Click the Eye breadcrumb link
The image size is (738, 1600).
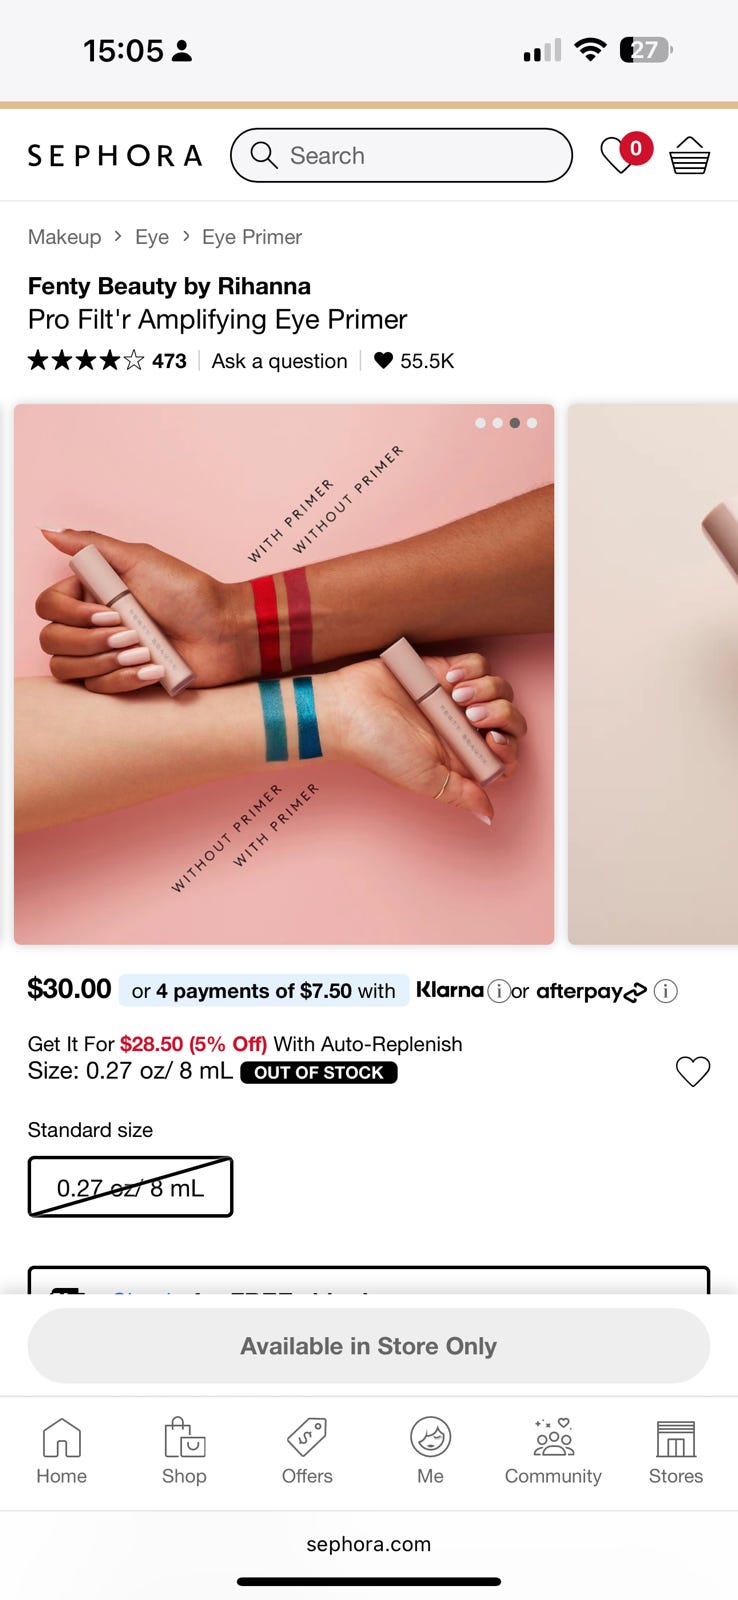[x=152, y=237]
